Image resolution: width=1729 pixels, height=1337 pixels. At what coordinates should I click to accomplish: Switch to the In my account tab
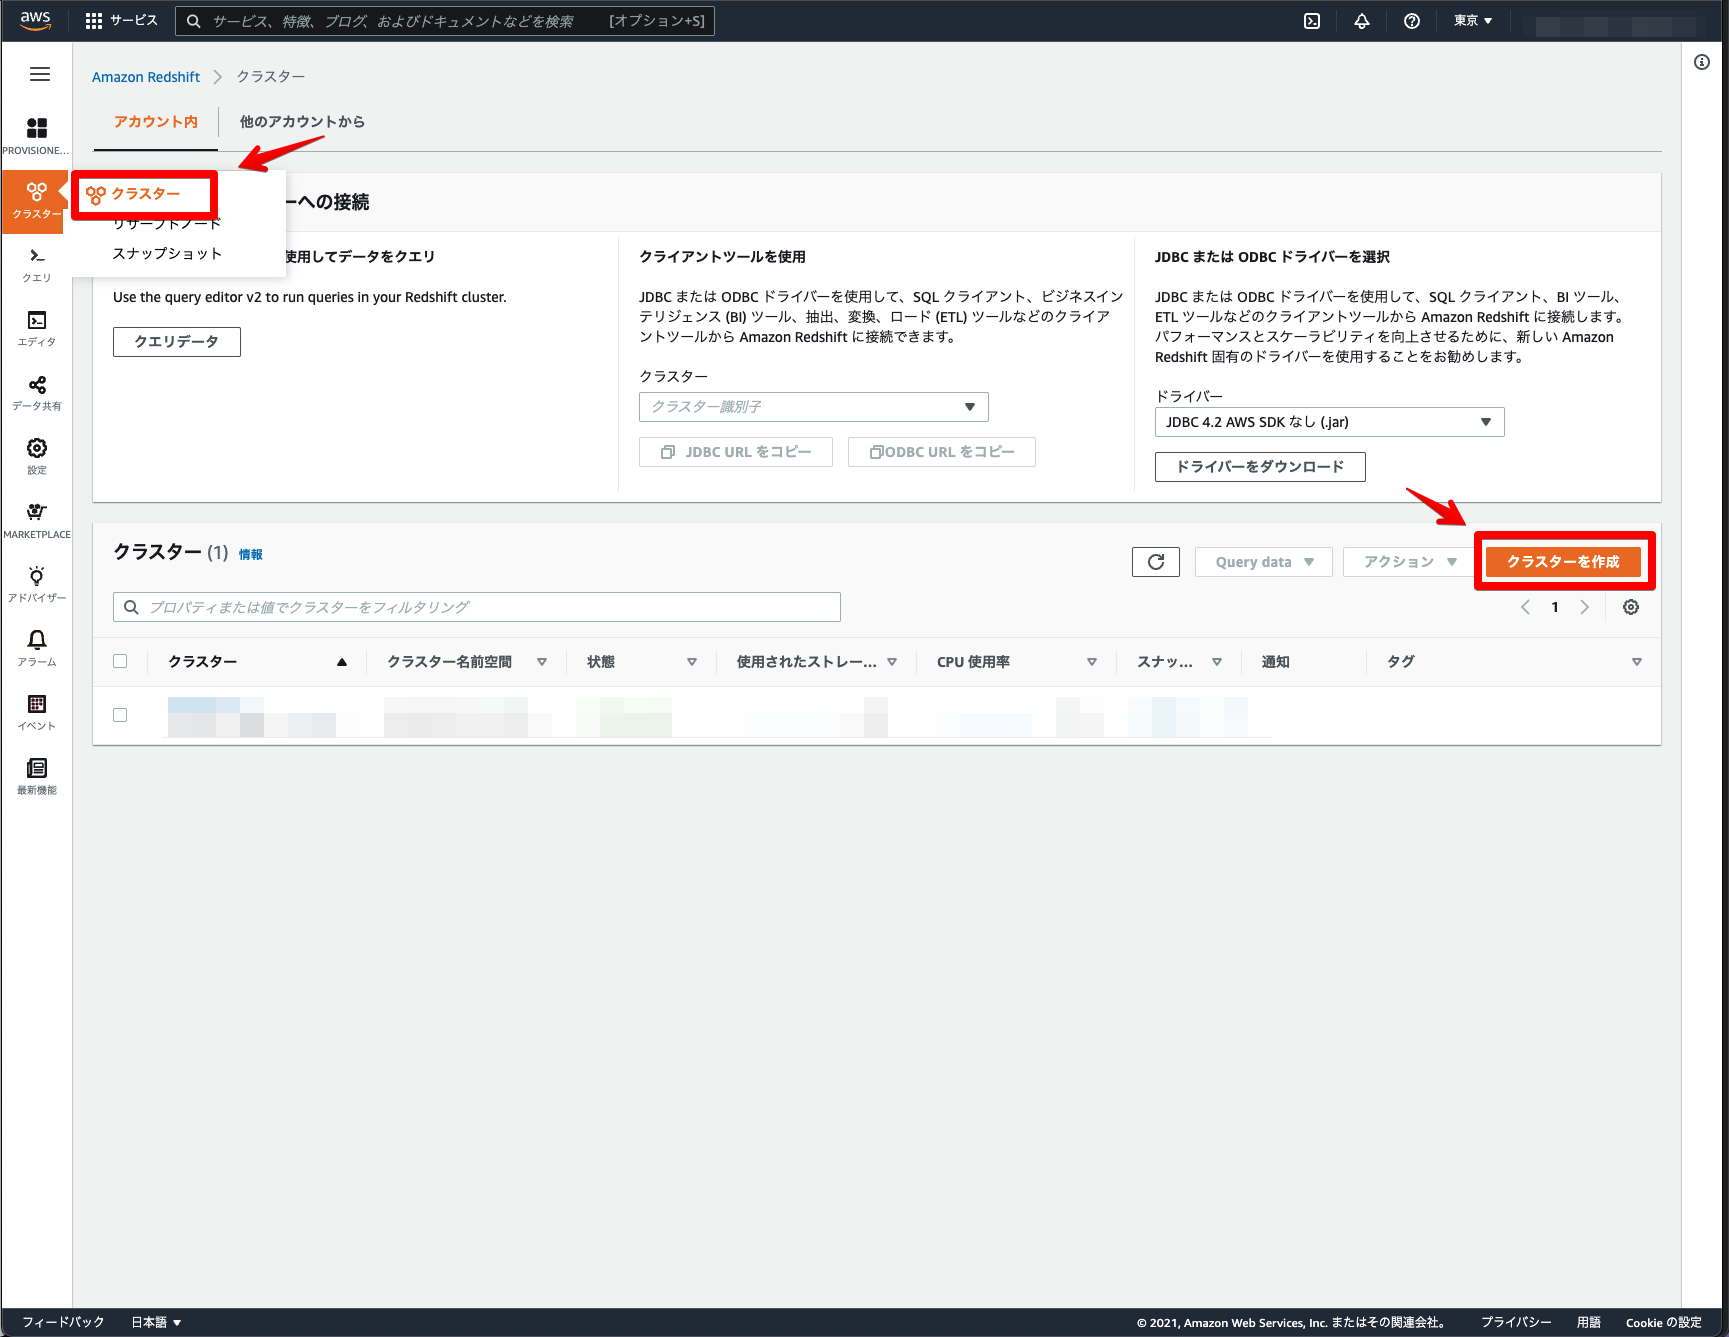coord(156,122)
